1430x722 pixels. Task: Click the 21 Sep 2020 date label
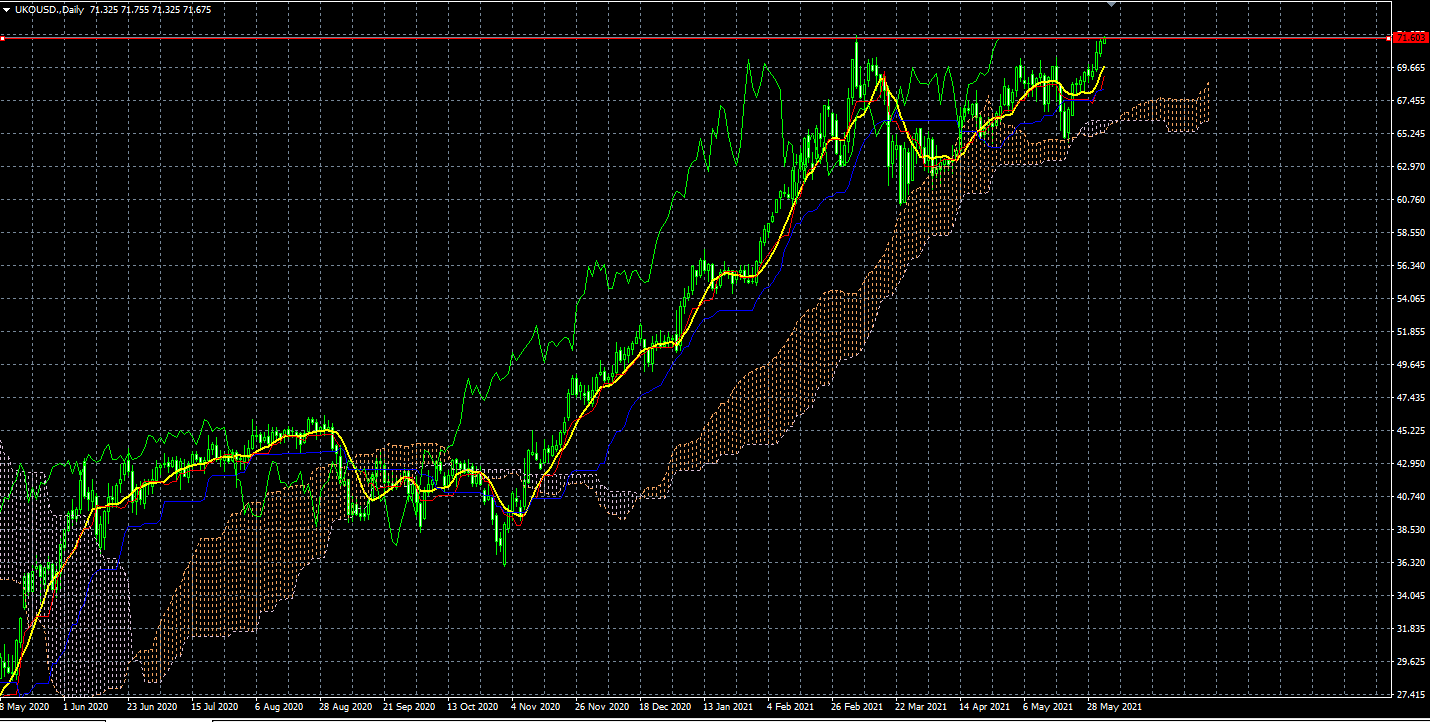[409, 707]
